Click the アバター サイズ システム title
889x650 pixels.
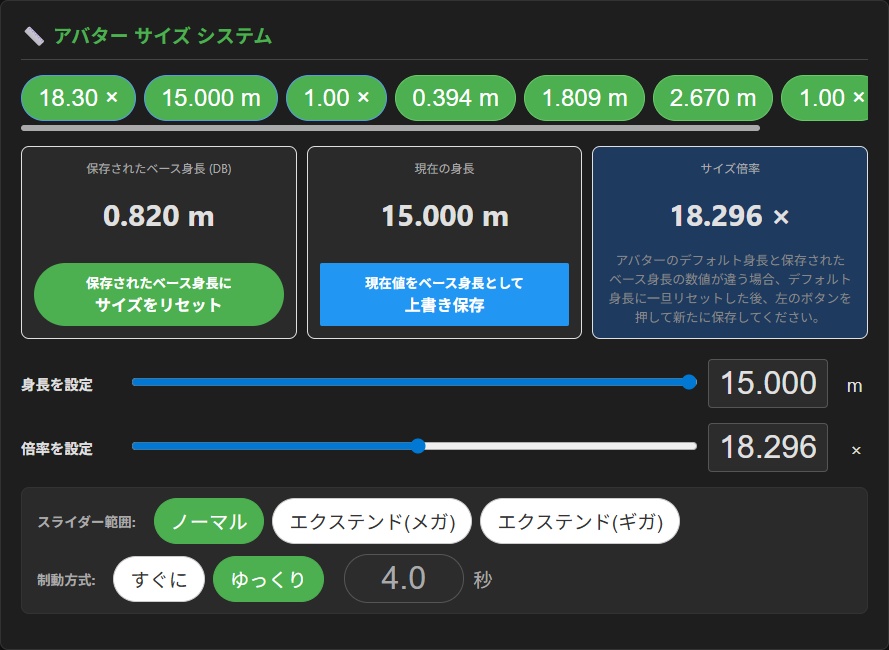tap(163, 36)
